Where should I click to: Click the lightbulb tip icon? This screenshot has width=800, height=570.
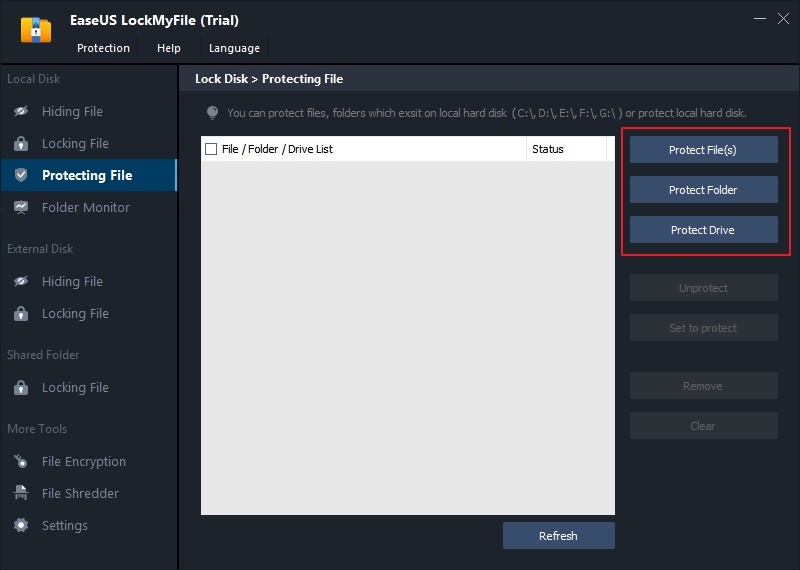click(x=212, y=113)
